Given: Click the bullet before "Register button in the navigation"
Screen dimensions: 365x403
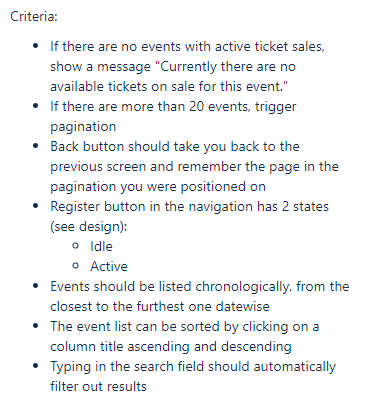Looking at the screenshot, I should pos(36,206).
